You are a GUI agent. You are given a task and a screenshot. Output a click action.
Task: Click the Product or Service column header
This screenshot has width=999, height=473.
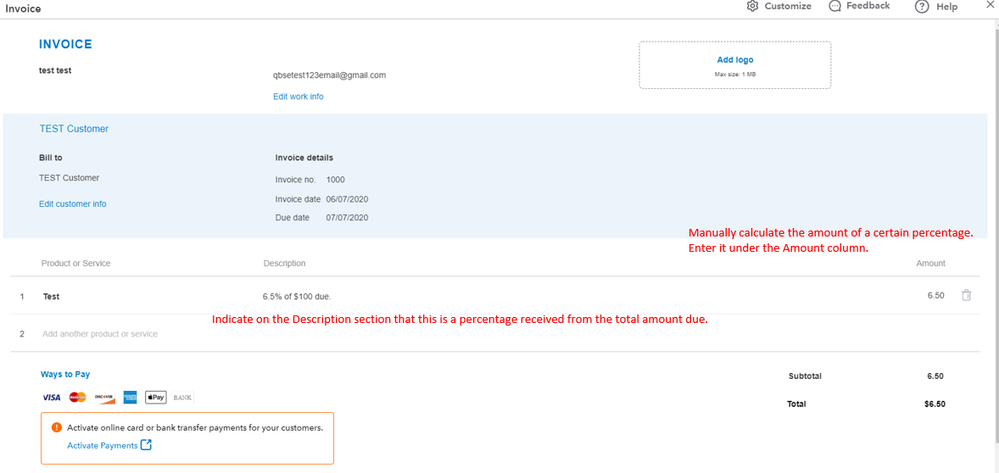coord(76,263)
